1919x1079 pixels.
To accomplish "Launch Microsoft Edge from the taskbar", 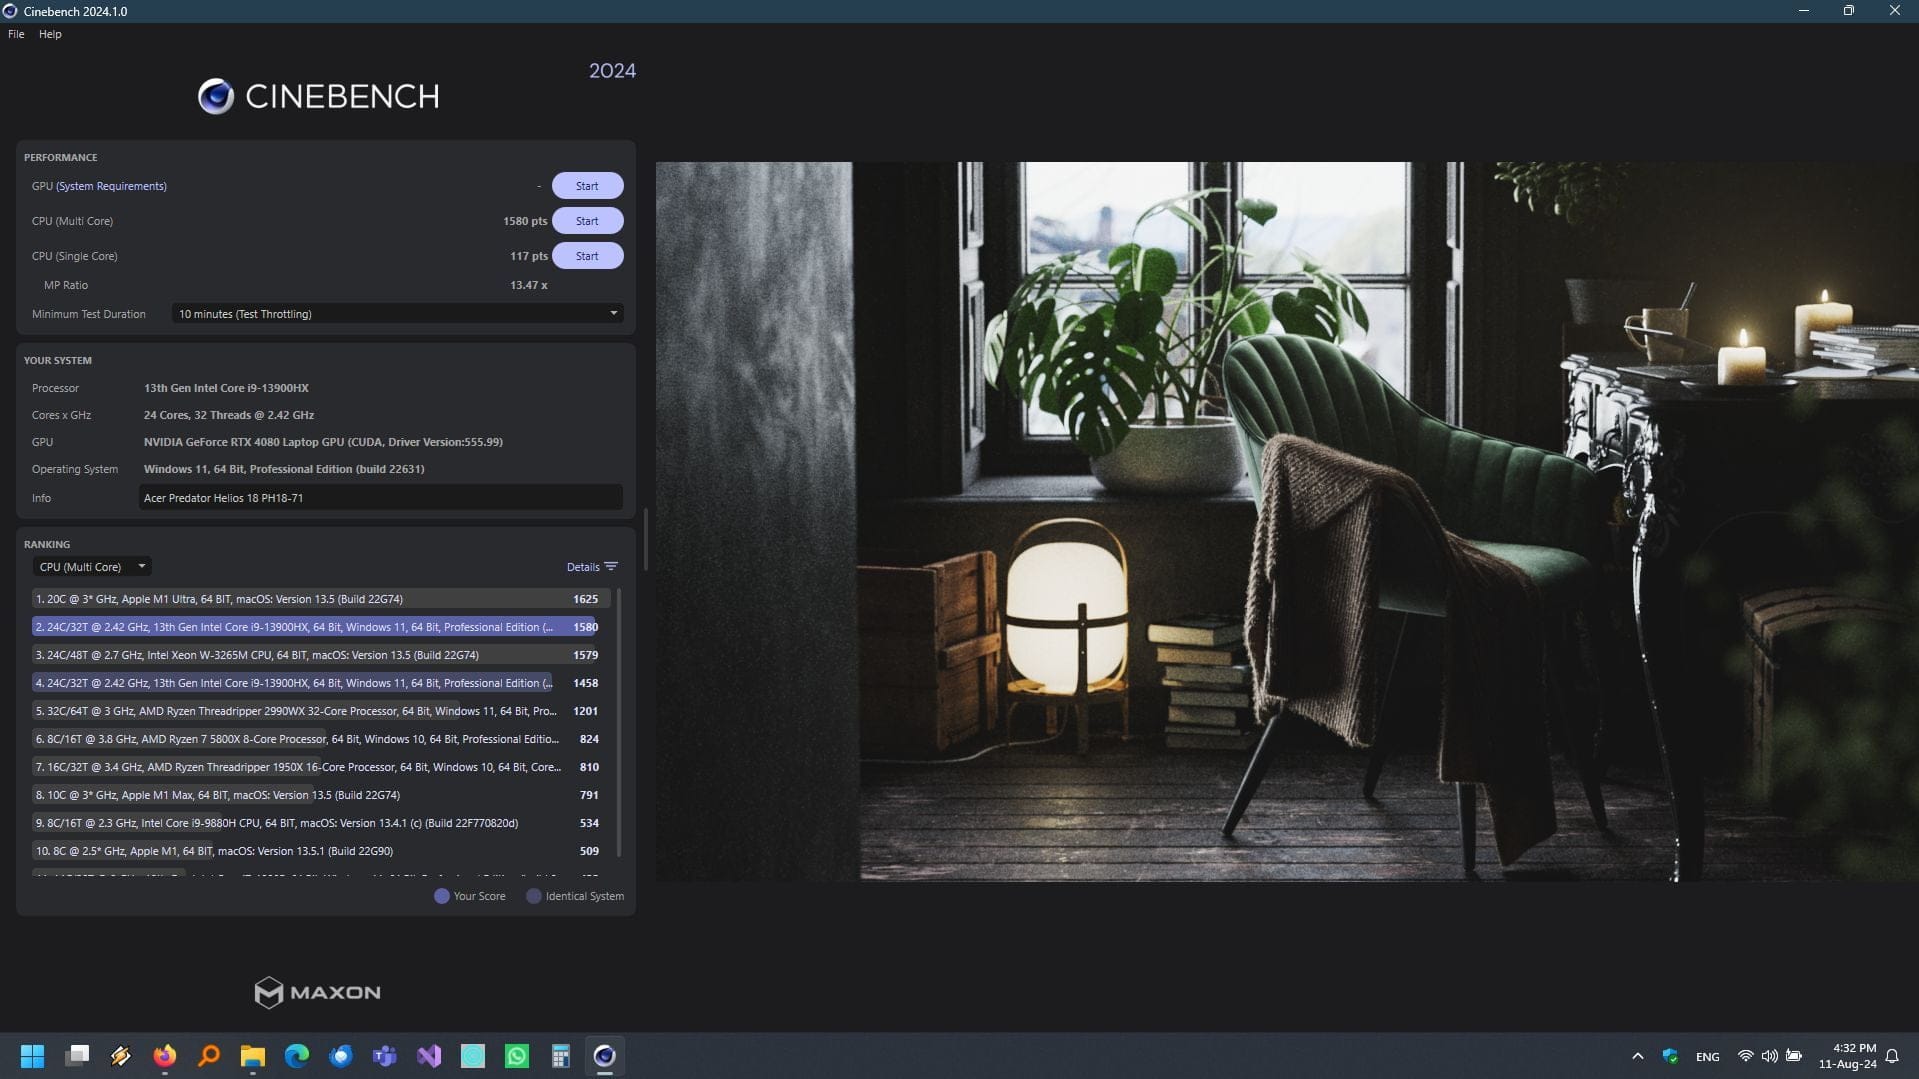I will 297,1056.
